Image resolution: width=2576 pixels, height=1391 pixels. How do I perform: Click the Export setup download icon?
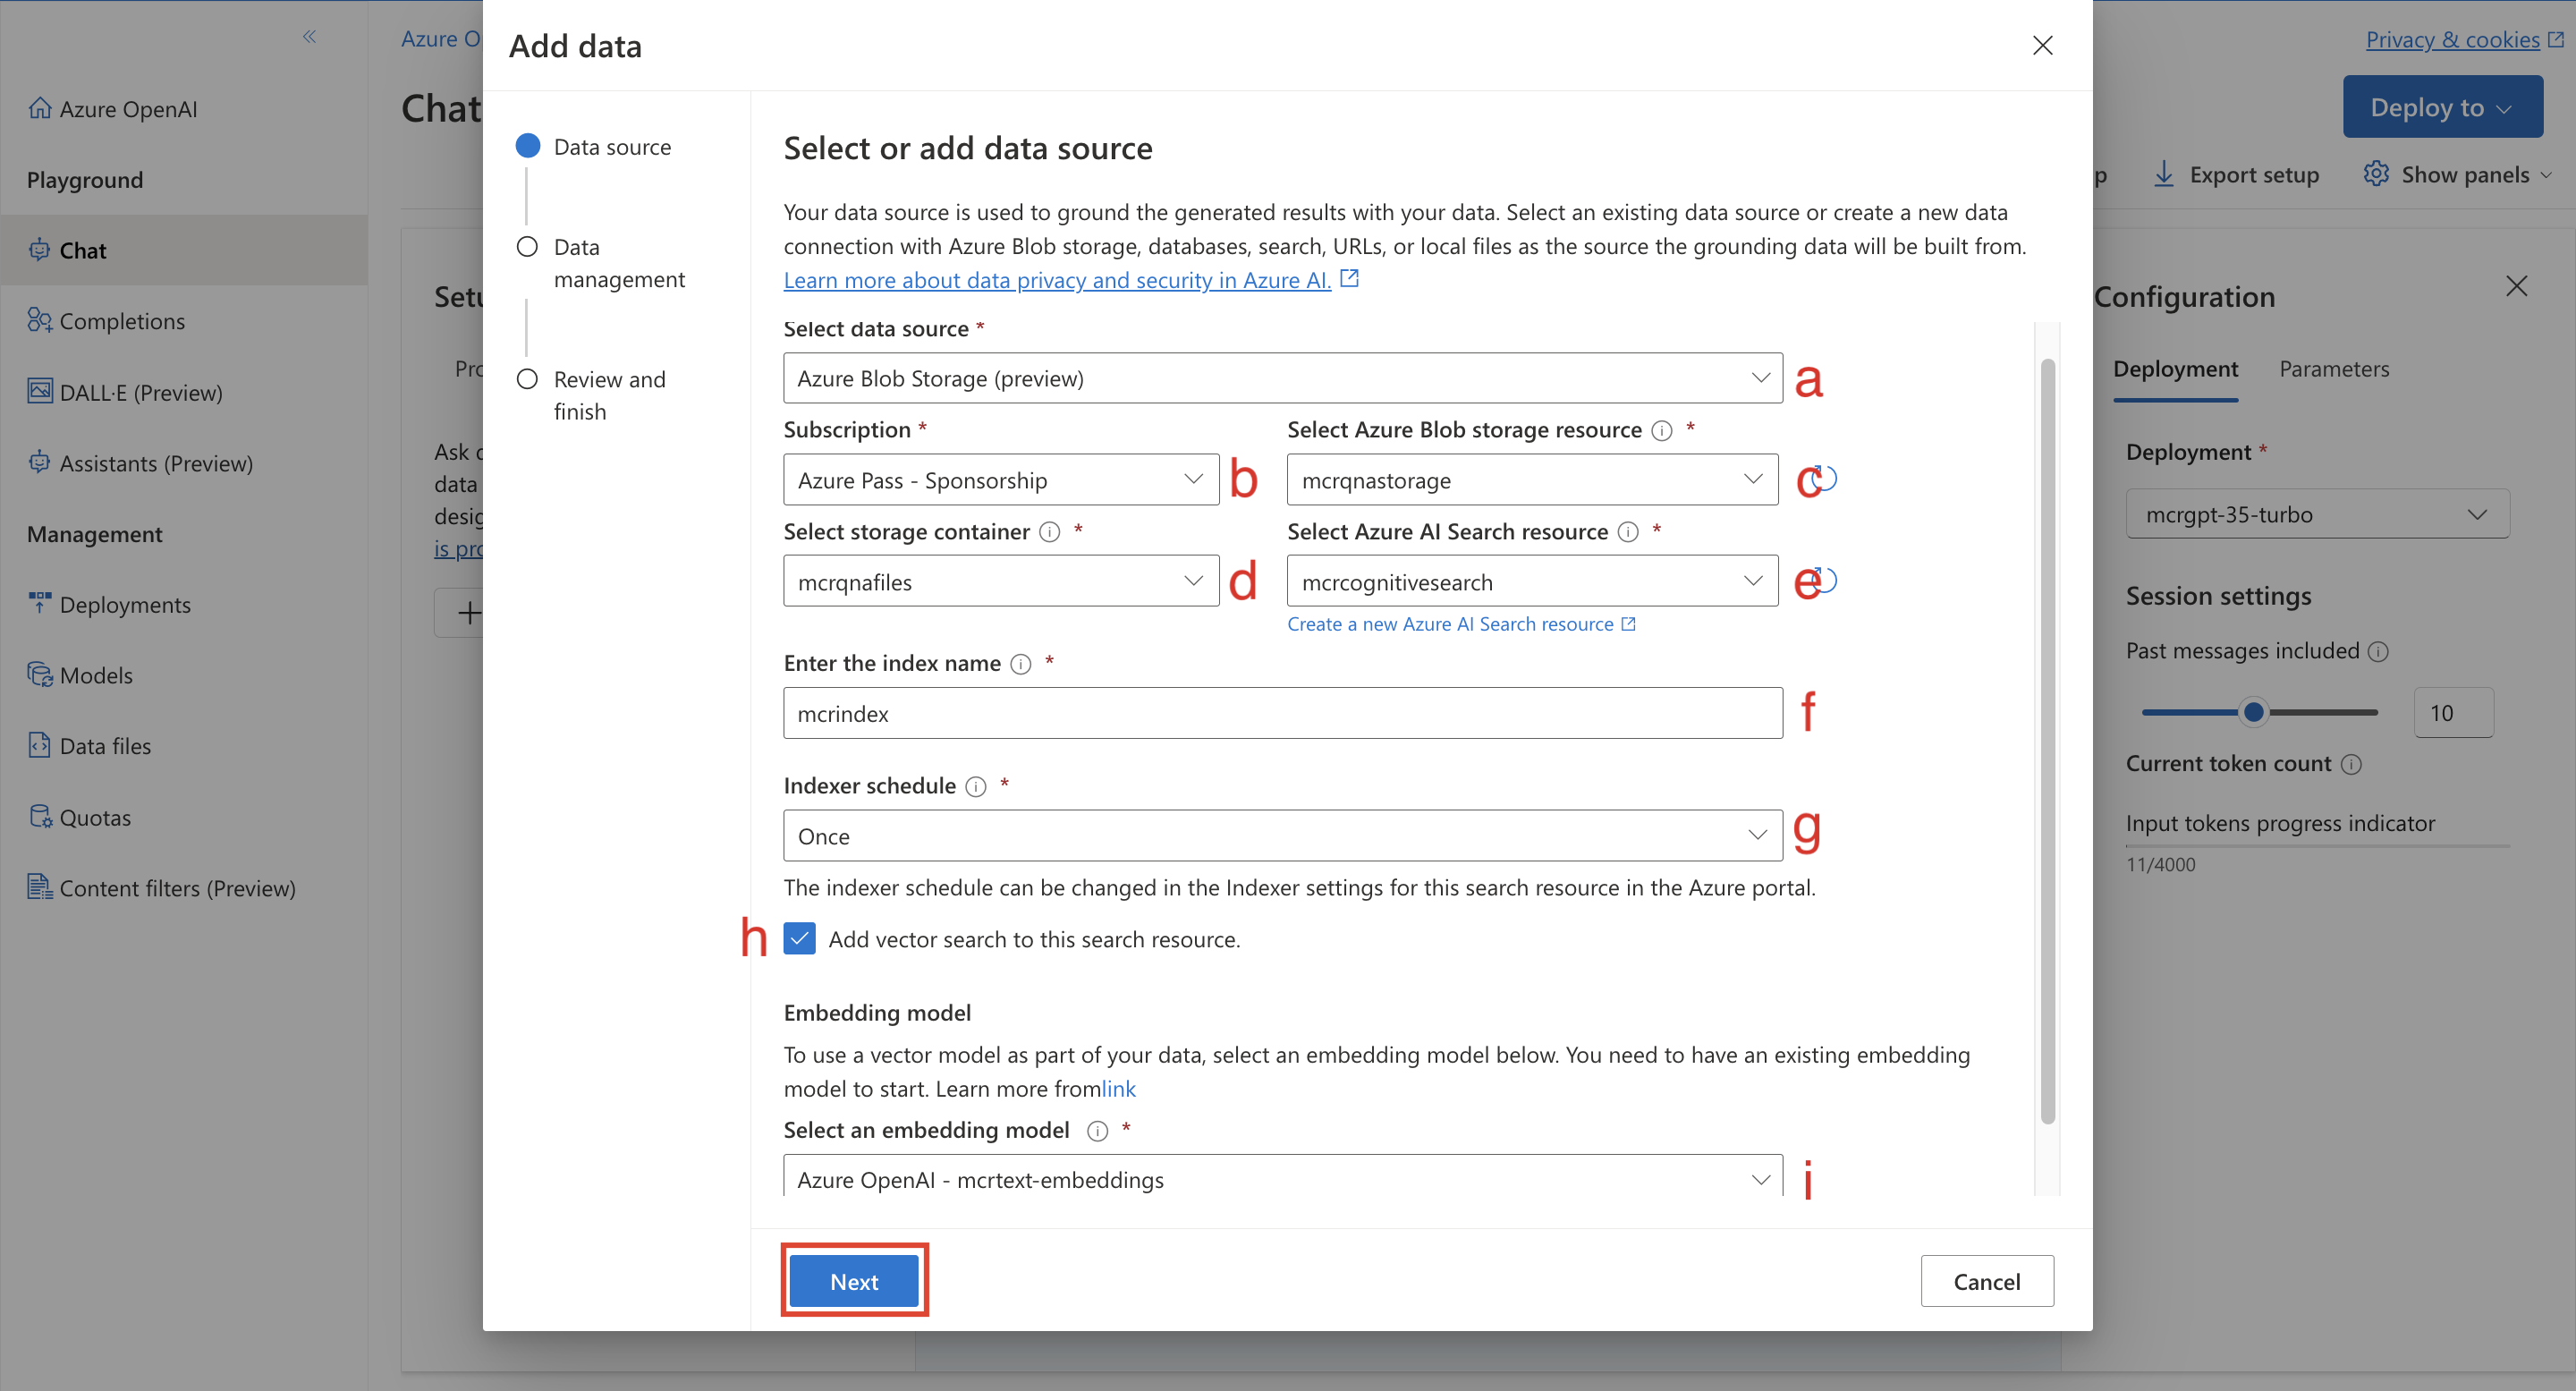click(x=2163, y=175)
